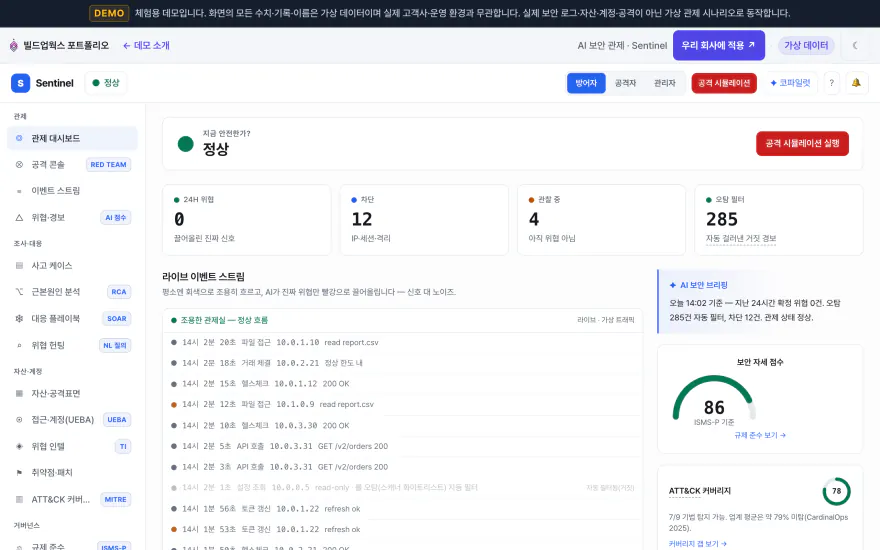Go back via 데모 소개 link

pos(146,45)
